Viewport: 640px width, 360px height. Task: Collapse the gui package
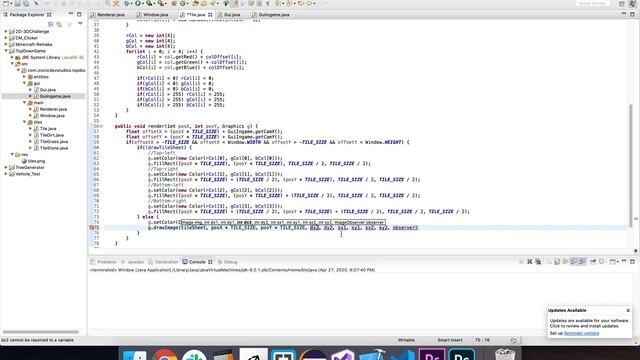point(24,83)
